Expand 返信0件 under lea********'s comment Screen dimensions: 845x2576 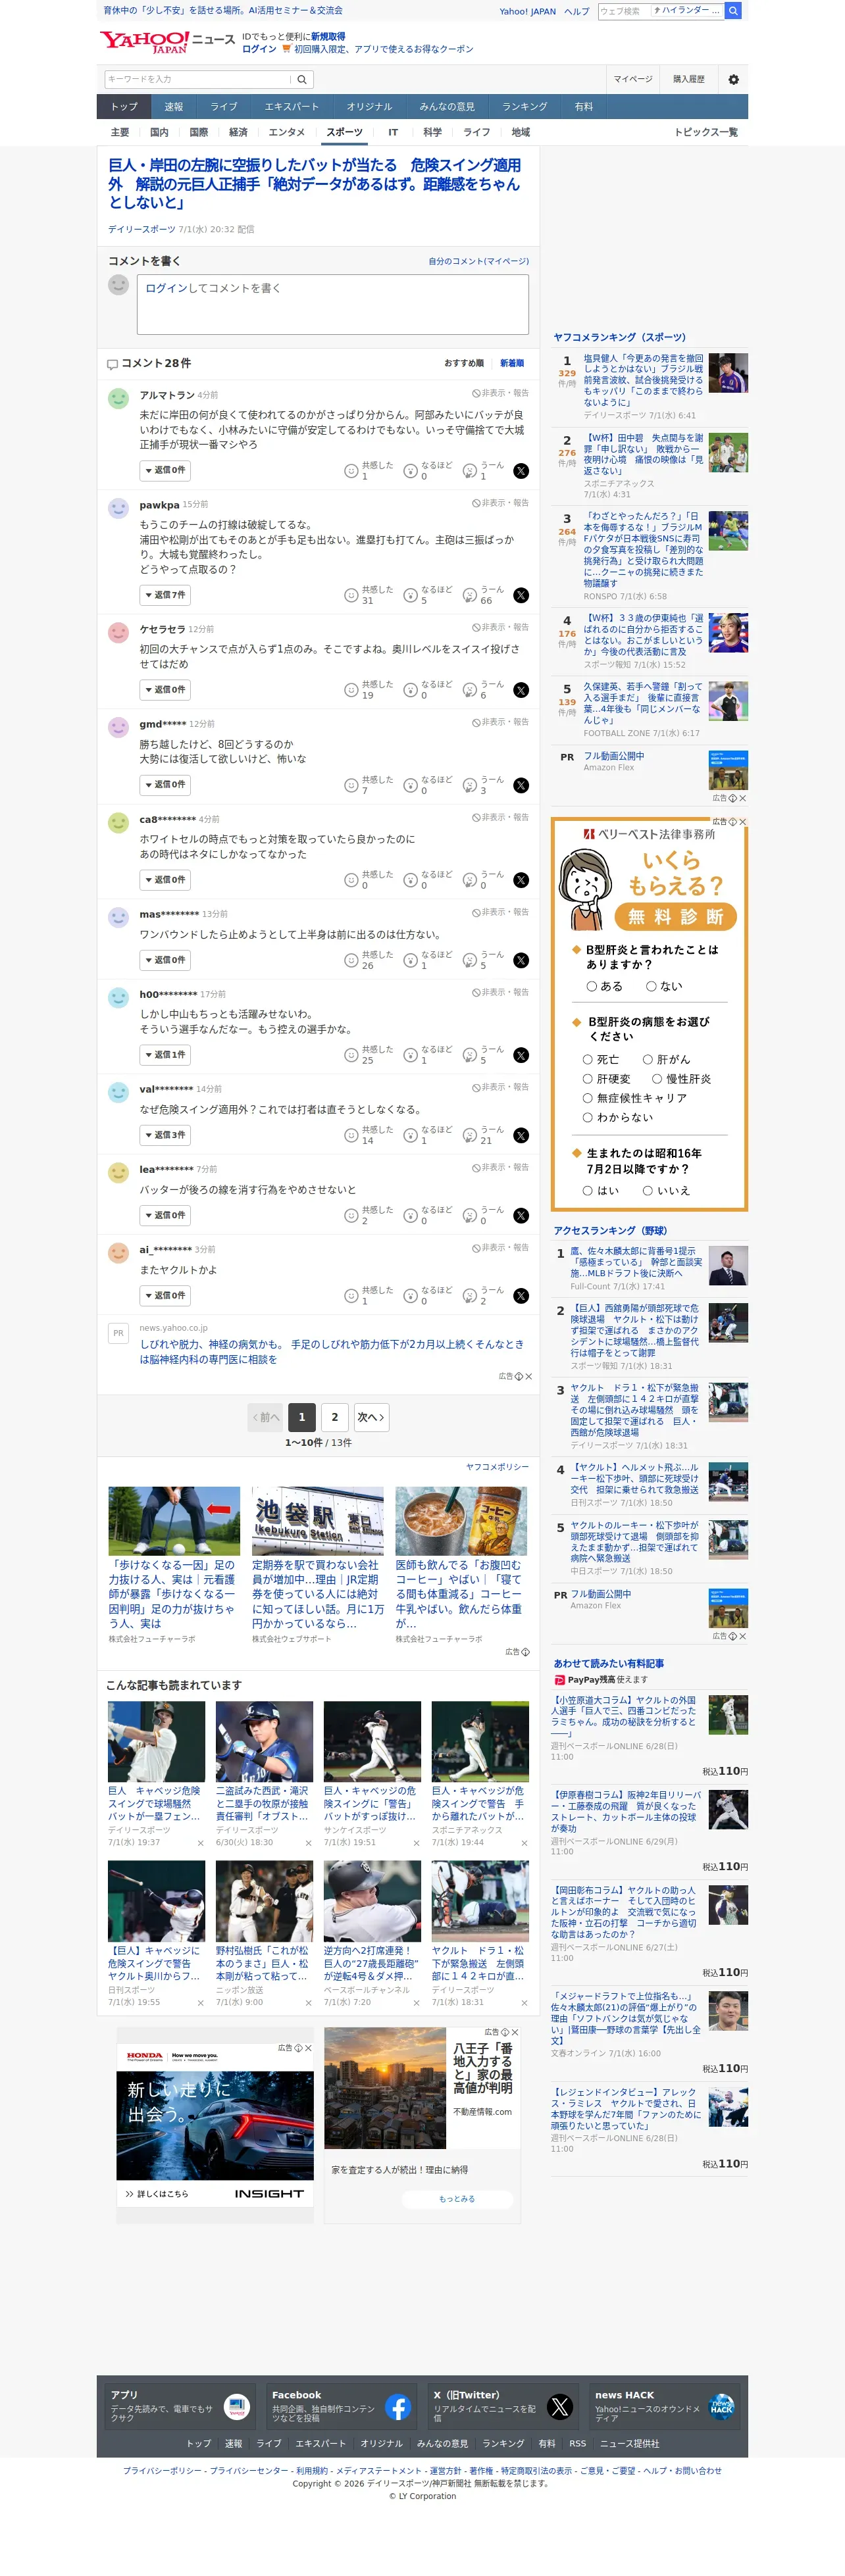tap(165, 1215)
